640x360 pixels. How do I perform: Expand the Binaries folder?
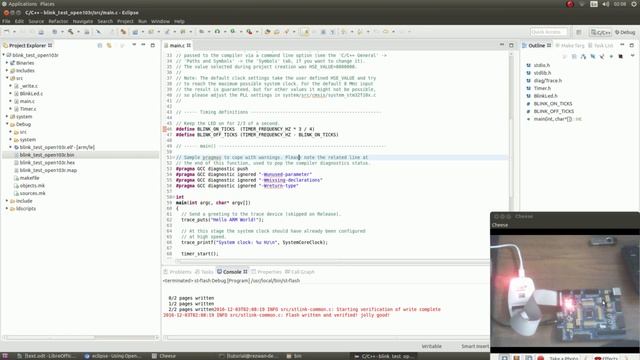coord(7,63)
